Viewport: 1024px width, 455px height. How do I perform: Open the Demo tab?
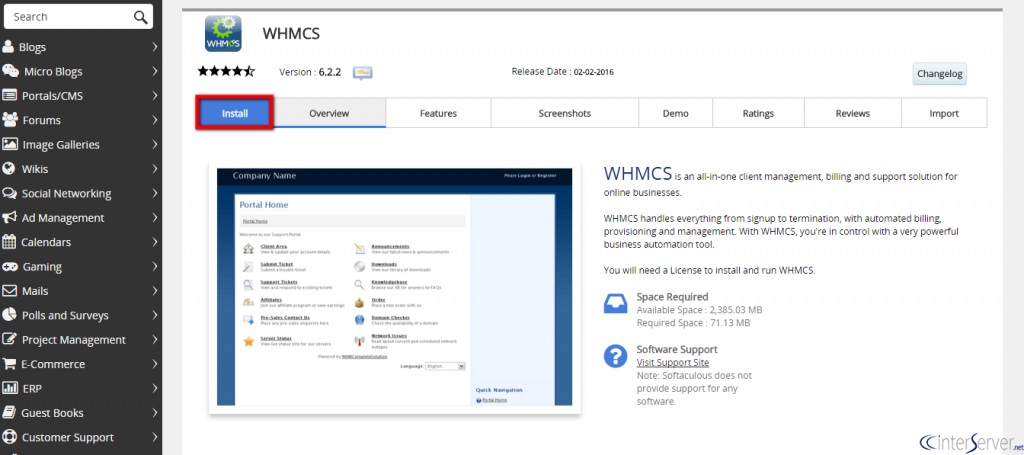point(675,113)
